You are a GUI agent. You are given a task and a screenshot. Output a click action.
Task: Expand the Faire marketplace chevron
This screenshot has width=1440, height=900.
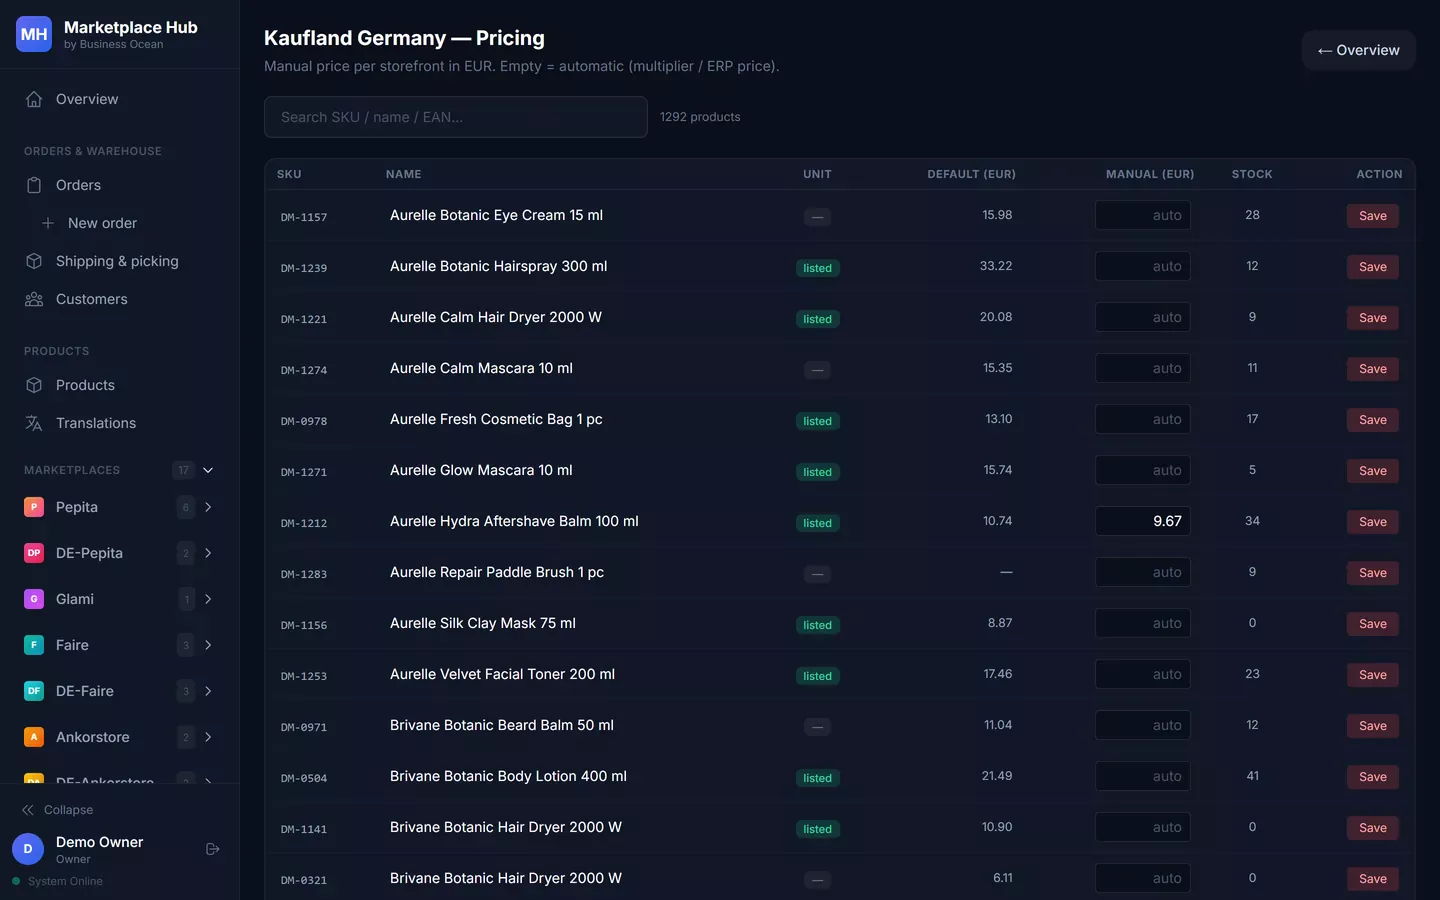pyautogui.click(x=208, y=645)
